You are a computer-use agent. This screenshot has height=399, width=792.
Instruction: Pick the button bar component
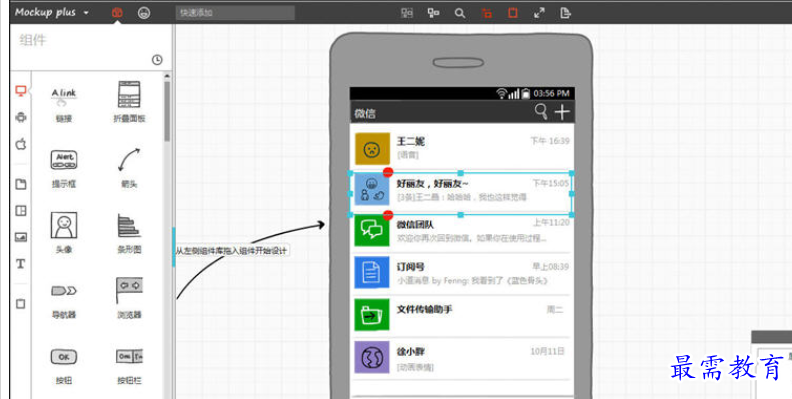129,366
